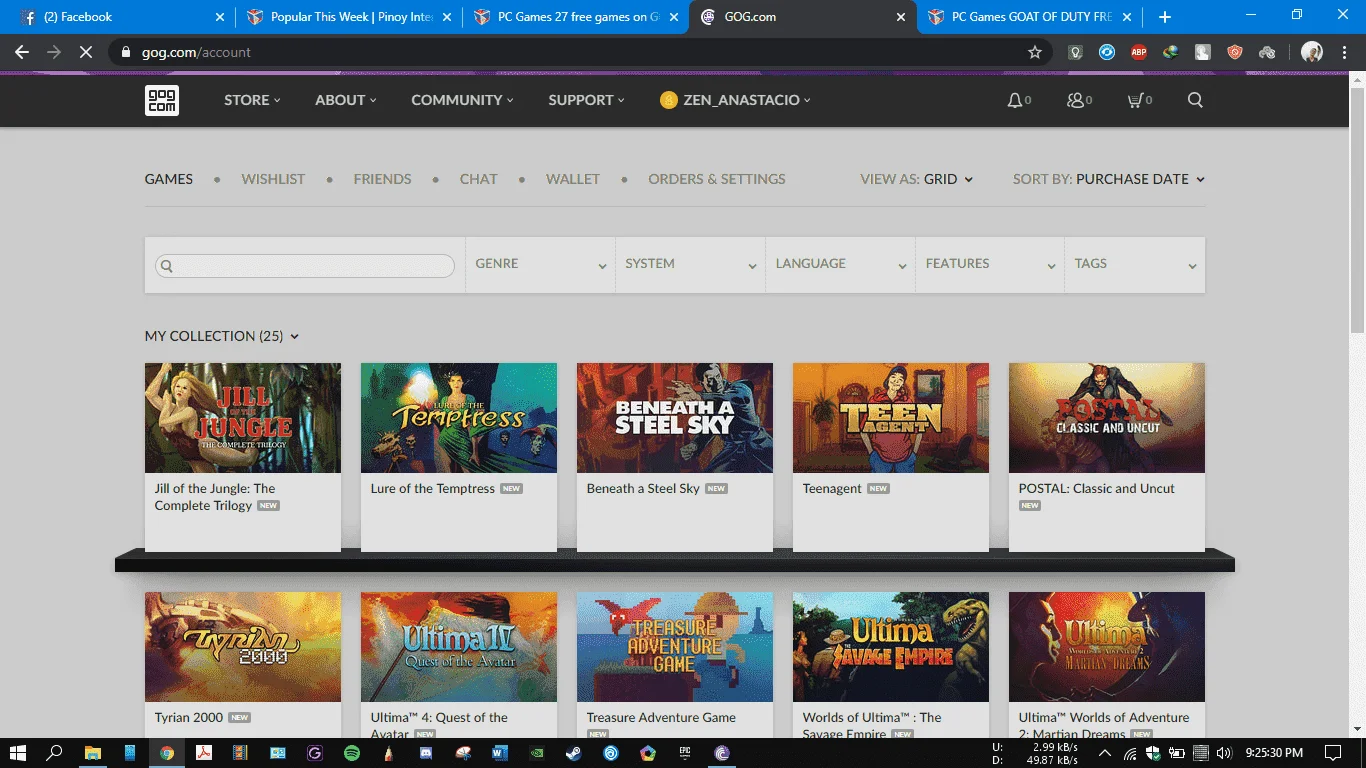Screen dimensions: 1366x768
Task: Open the Teenagent game cover
Action: 891,418
